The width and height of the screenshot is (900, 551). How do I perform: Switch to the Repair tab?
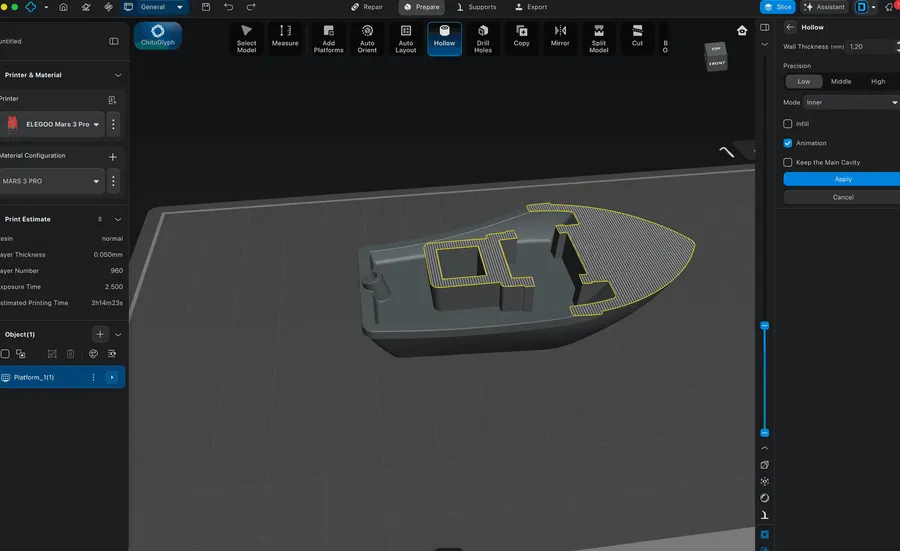(367, 7)
